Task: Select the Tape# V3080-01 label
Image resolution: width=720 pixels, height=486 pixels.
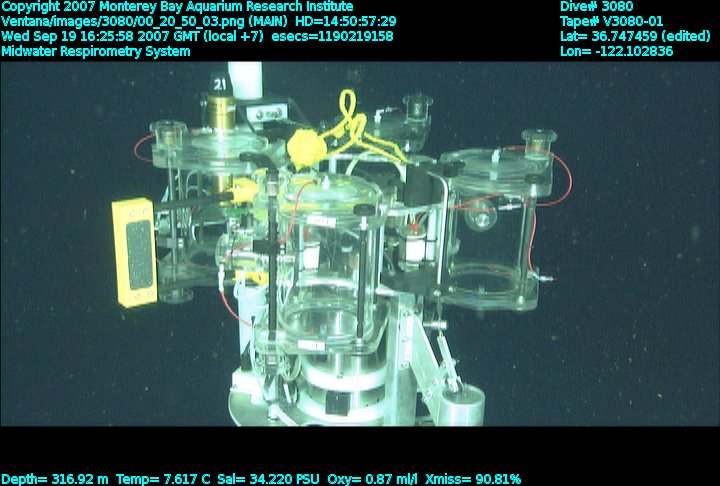Action: (x=611, y=22)
